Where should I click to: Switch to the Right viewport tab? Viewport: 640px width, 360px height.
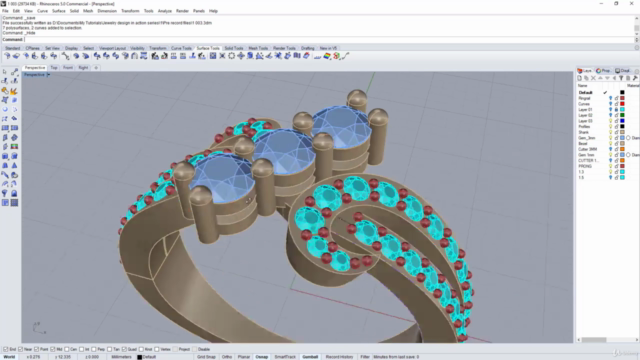click(x=83, y=68)
